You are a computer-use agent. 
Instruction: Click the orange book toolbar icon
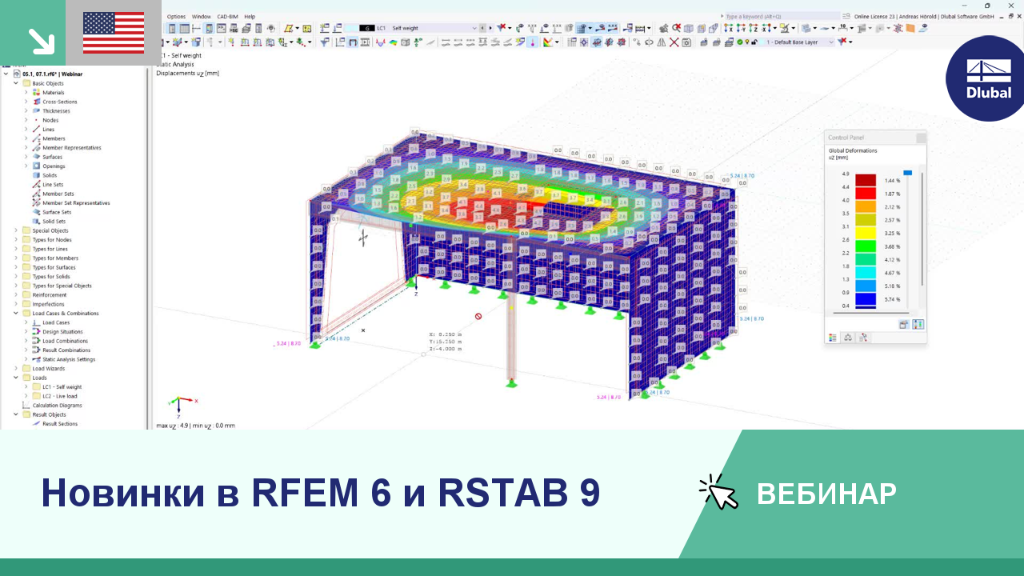pyautogui.click(x=910, y=28)
